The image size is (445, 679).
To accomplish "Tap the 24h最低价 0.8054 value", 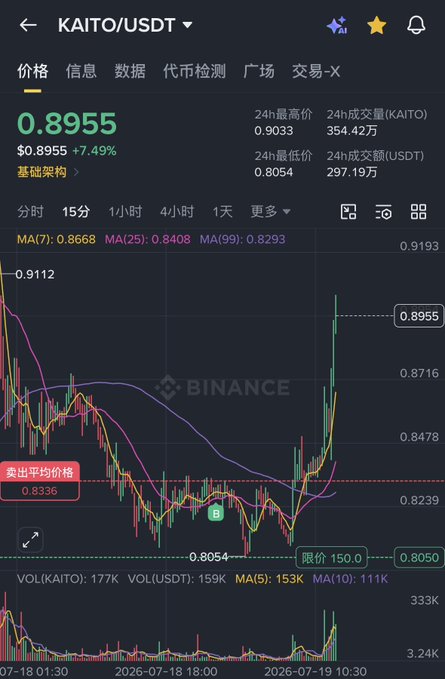I will point(274,172).
